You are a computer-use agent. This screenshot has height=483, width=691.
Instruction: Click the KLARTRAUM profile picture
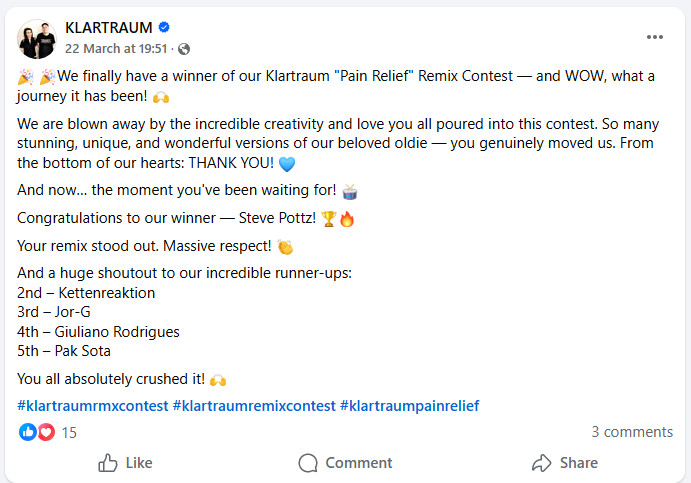tap(36, 38)
